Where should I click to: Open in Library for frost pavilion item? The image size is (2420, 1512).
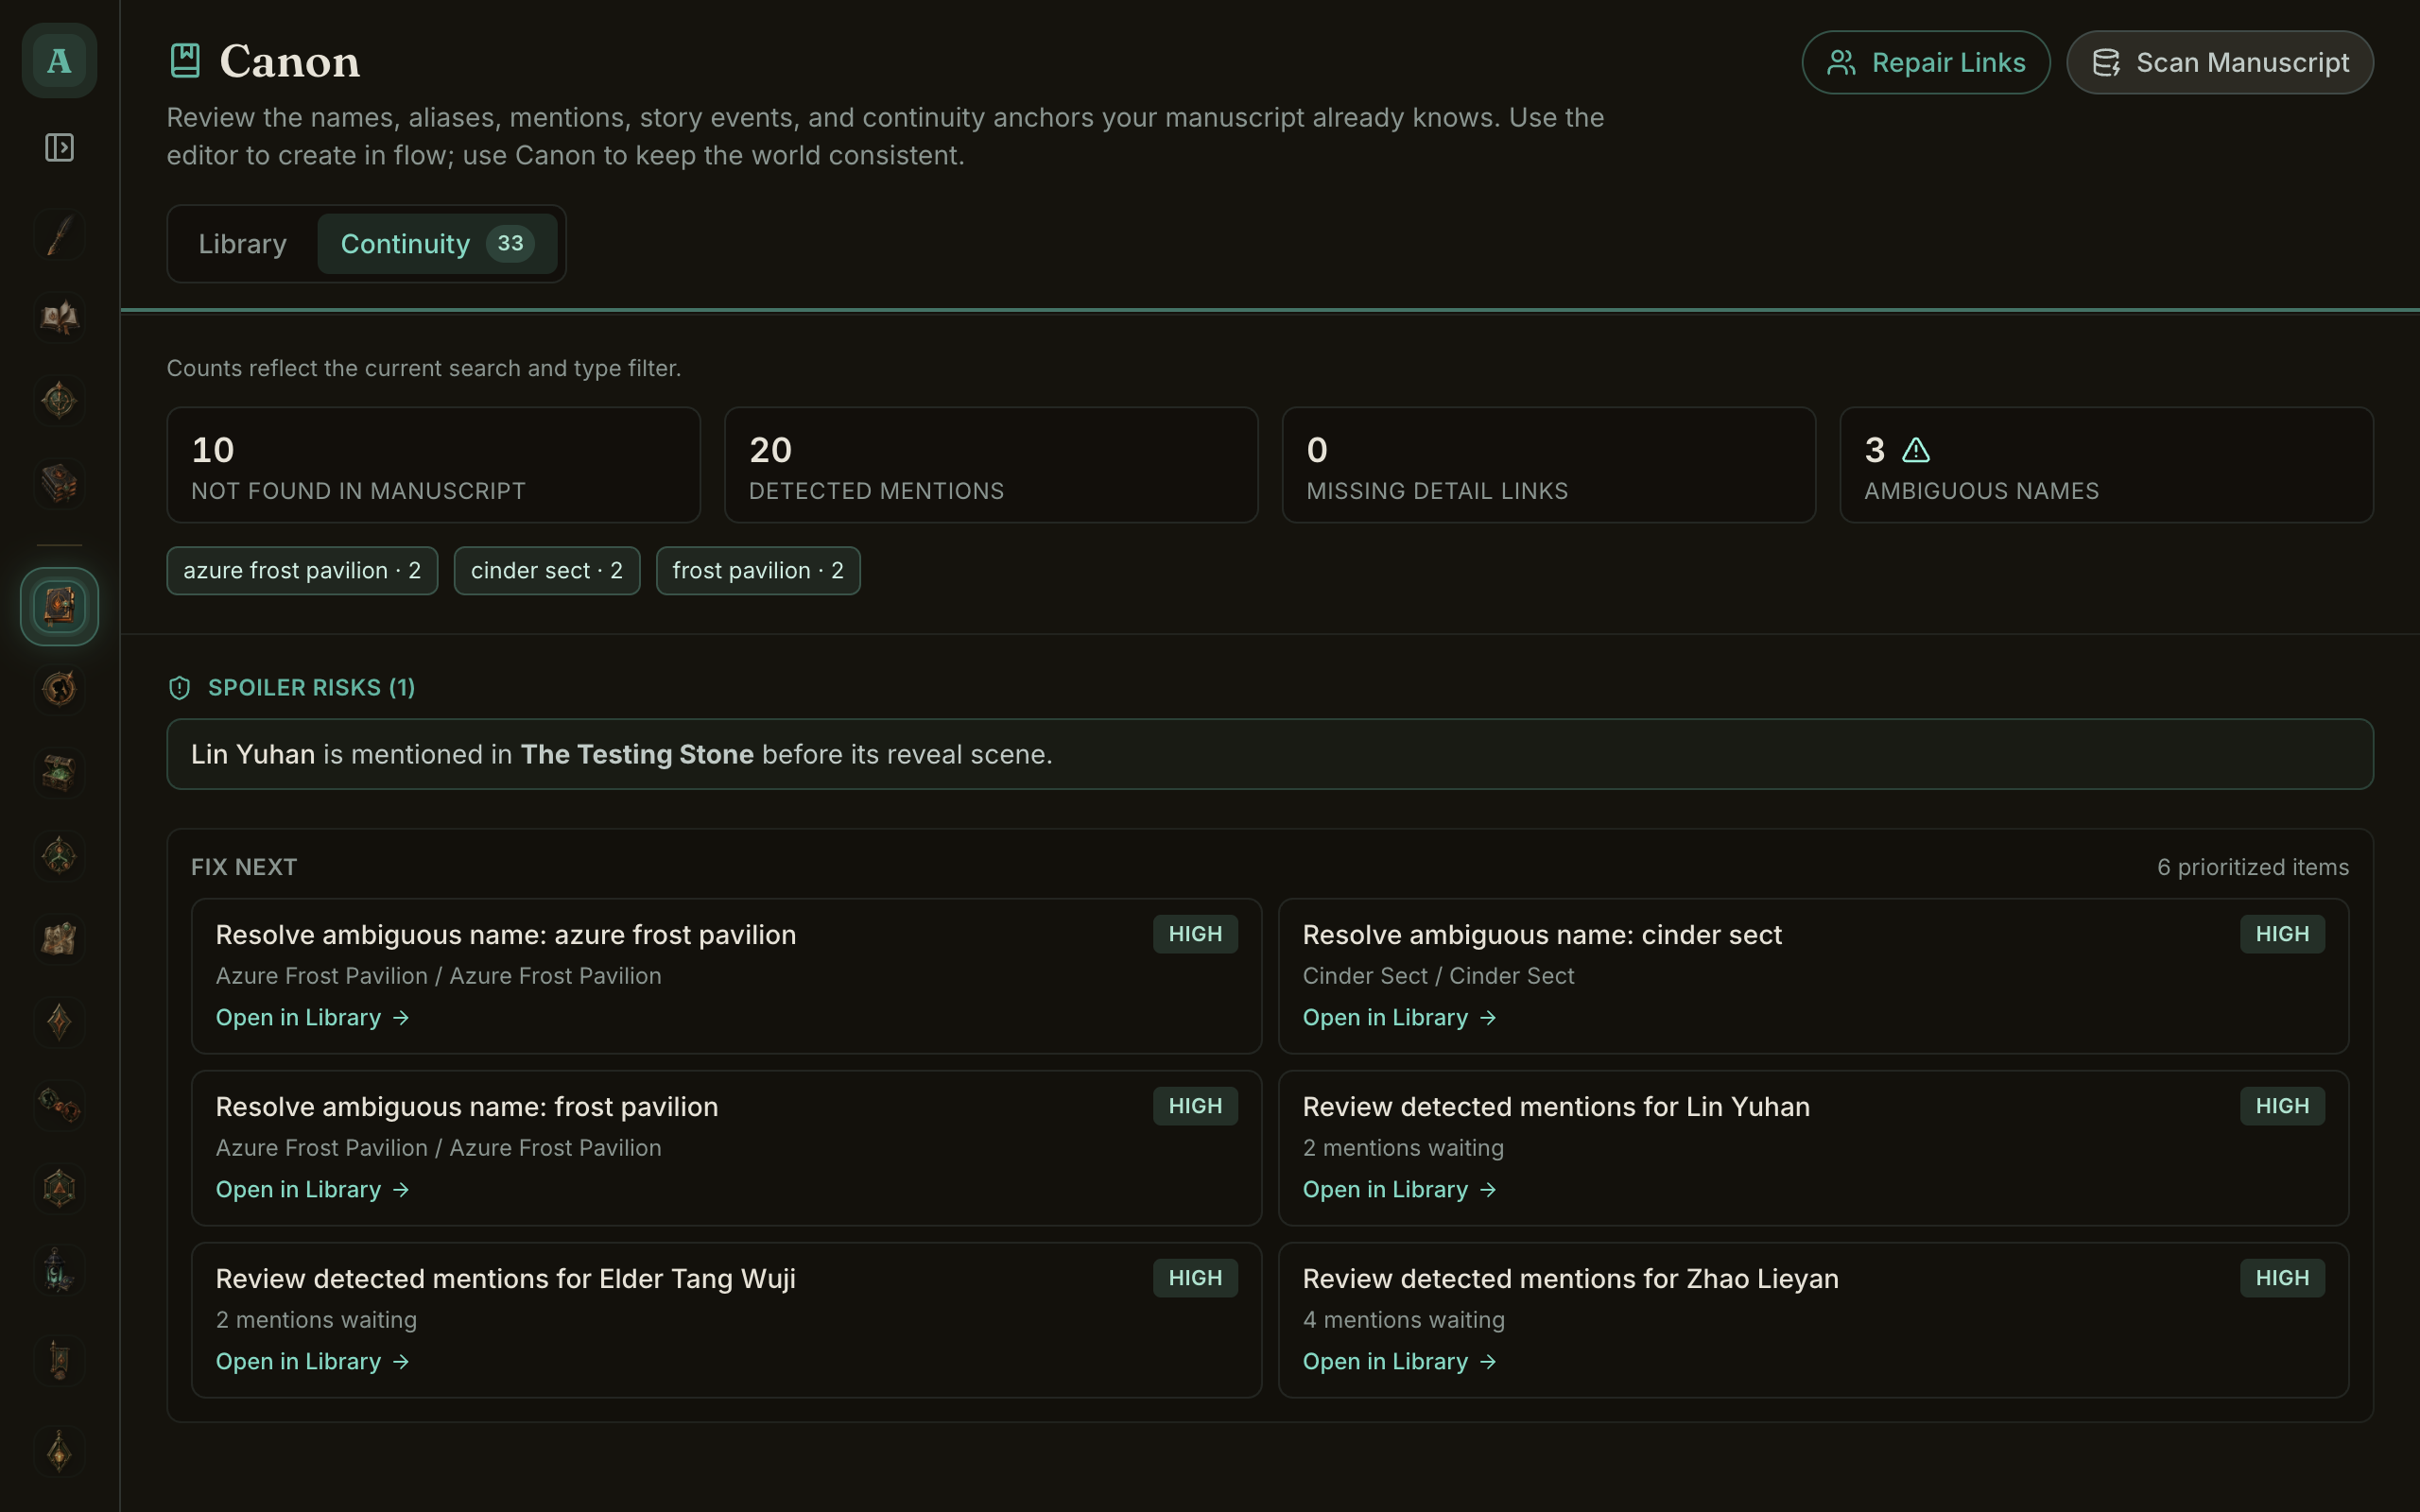(313, 1190)
